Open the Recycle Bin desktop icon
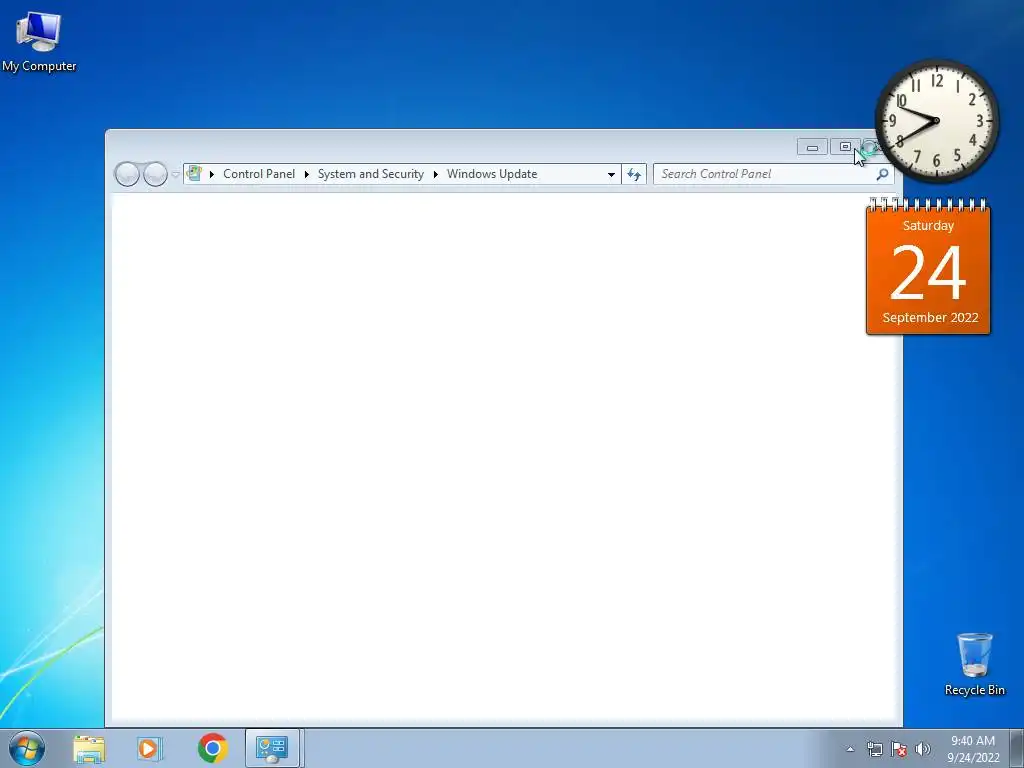1024x768 pixels. [974, 664]
